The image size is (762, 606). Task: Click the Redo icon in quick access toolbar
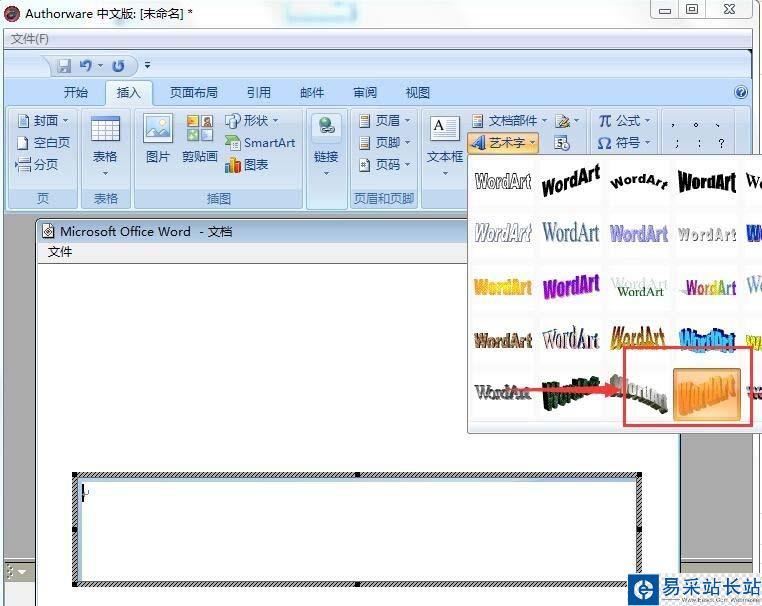click(x=118, y=66)
